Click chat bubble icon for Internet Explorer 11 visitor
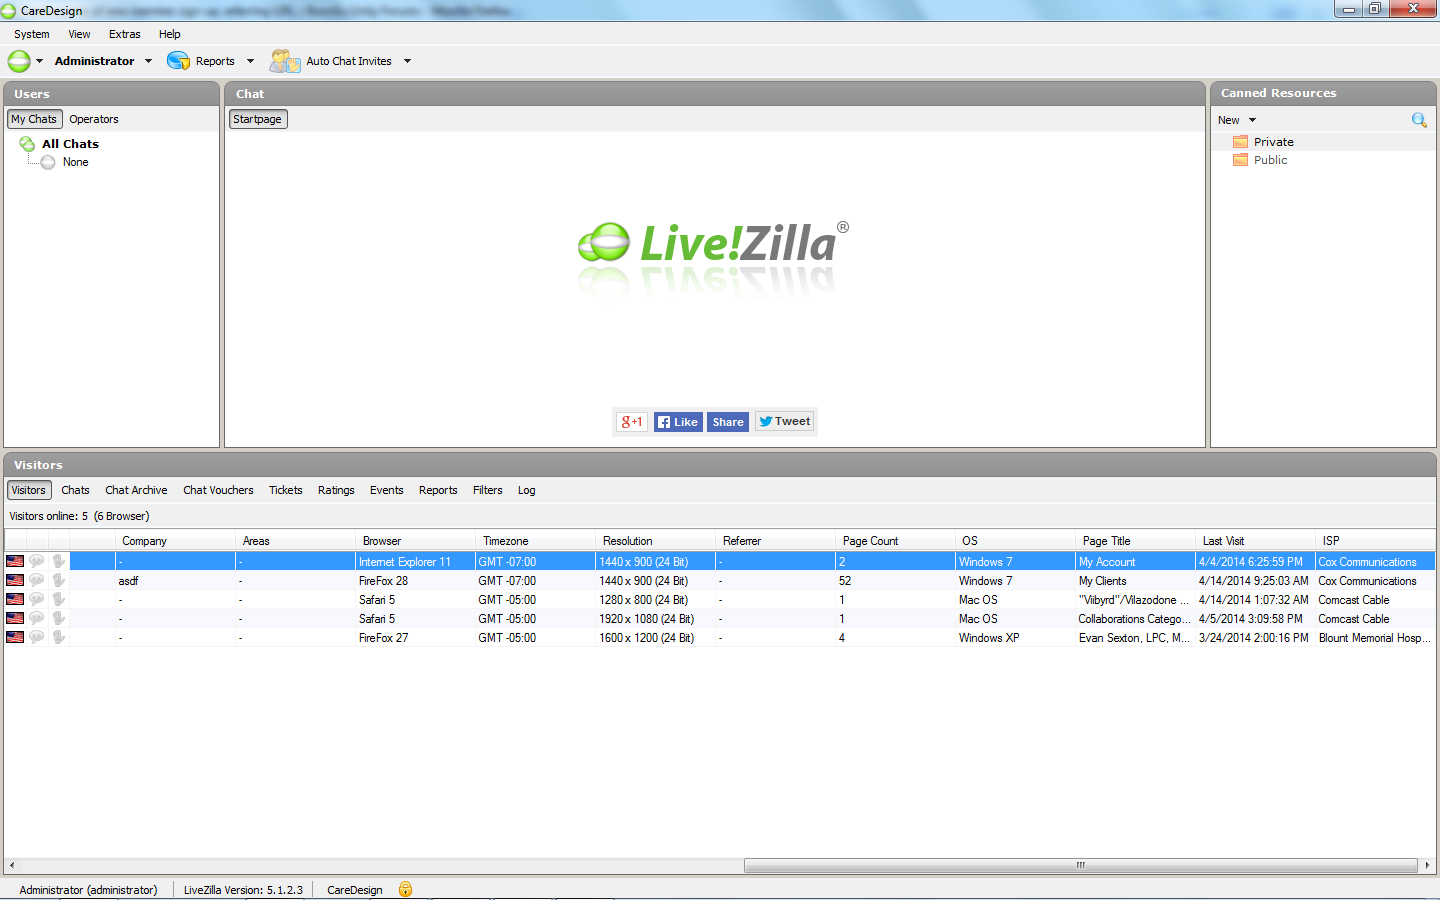Image resolution: width=1440 pixels, height=900 pixels. pyautogui.click(x=37, y=562)
